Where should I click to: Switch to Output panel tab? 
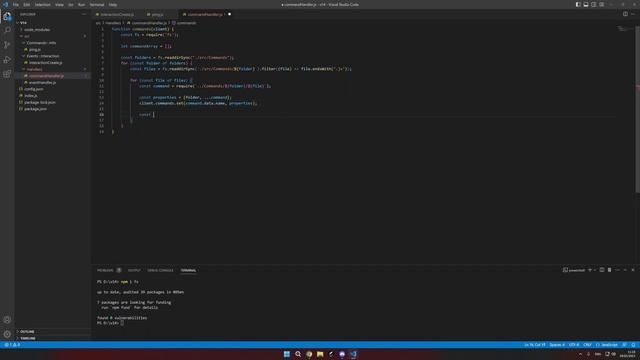click(x=134, y=270)
